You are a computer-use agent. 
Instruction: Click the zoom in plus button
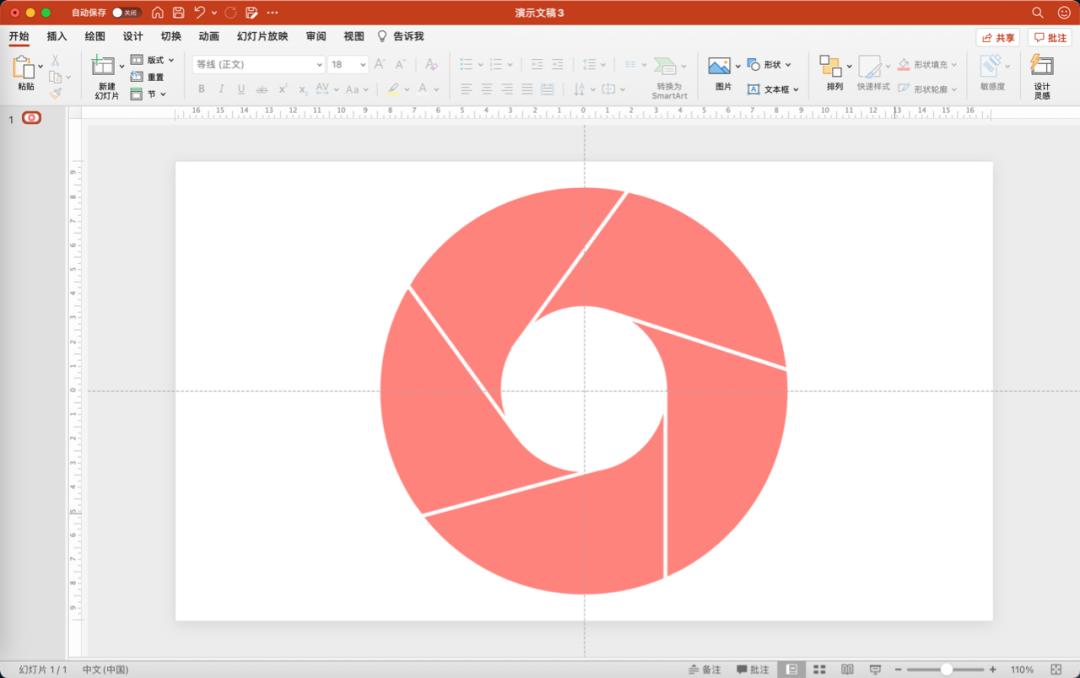pyautogui.click(x=993, y=669)
